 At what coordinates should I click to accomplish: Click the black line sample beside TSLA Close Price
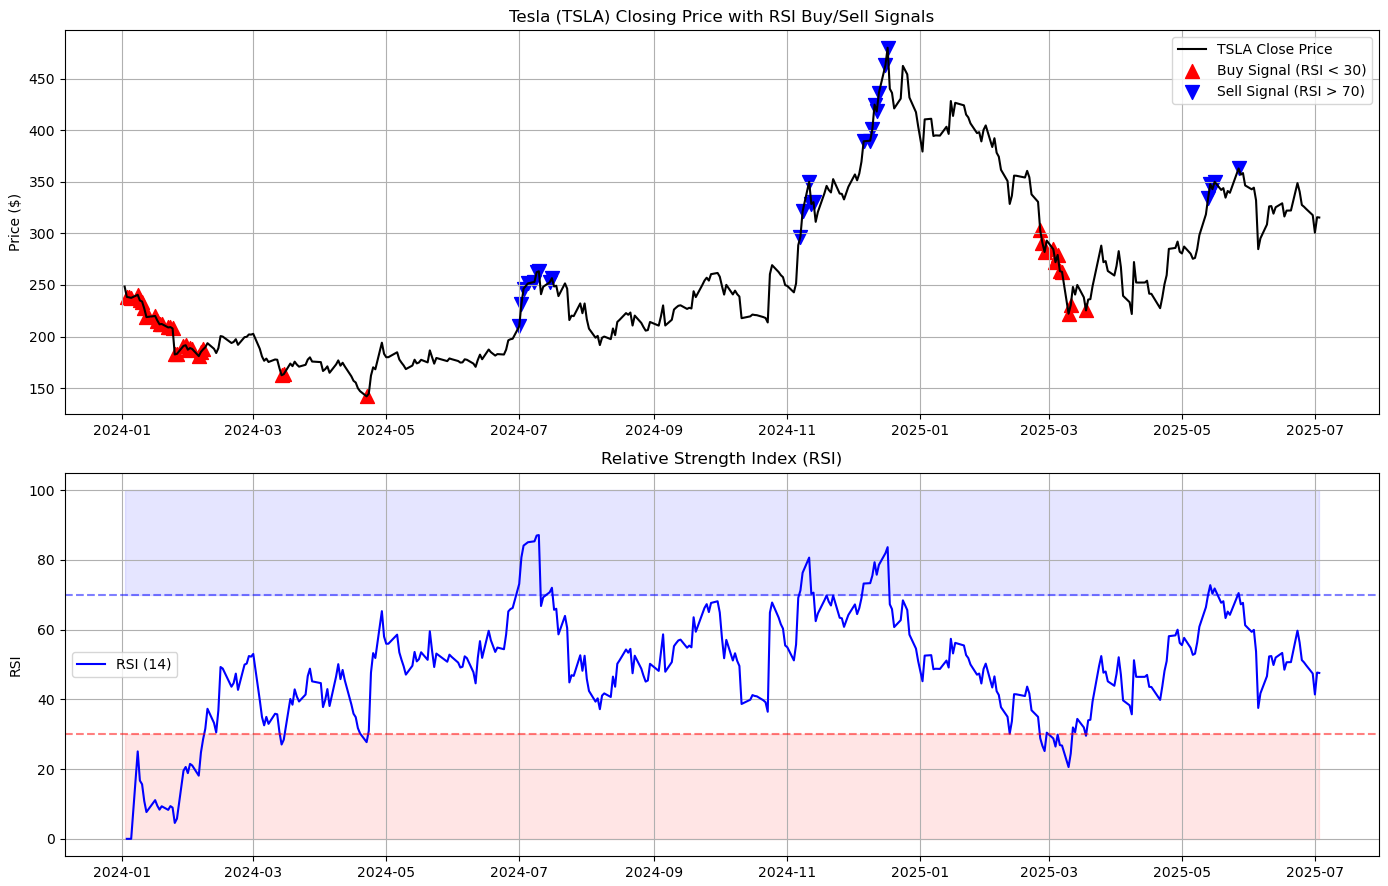tap(1191, 49)
